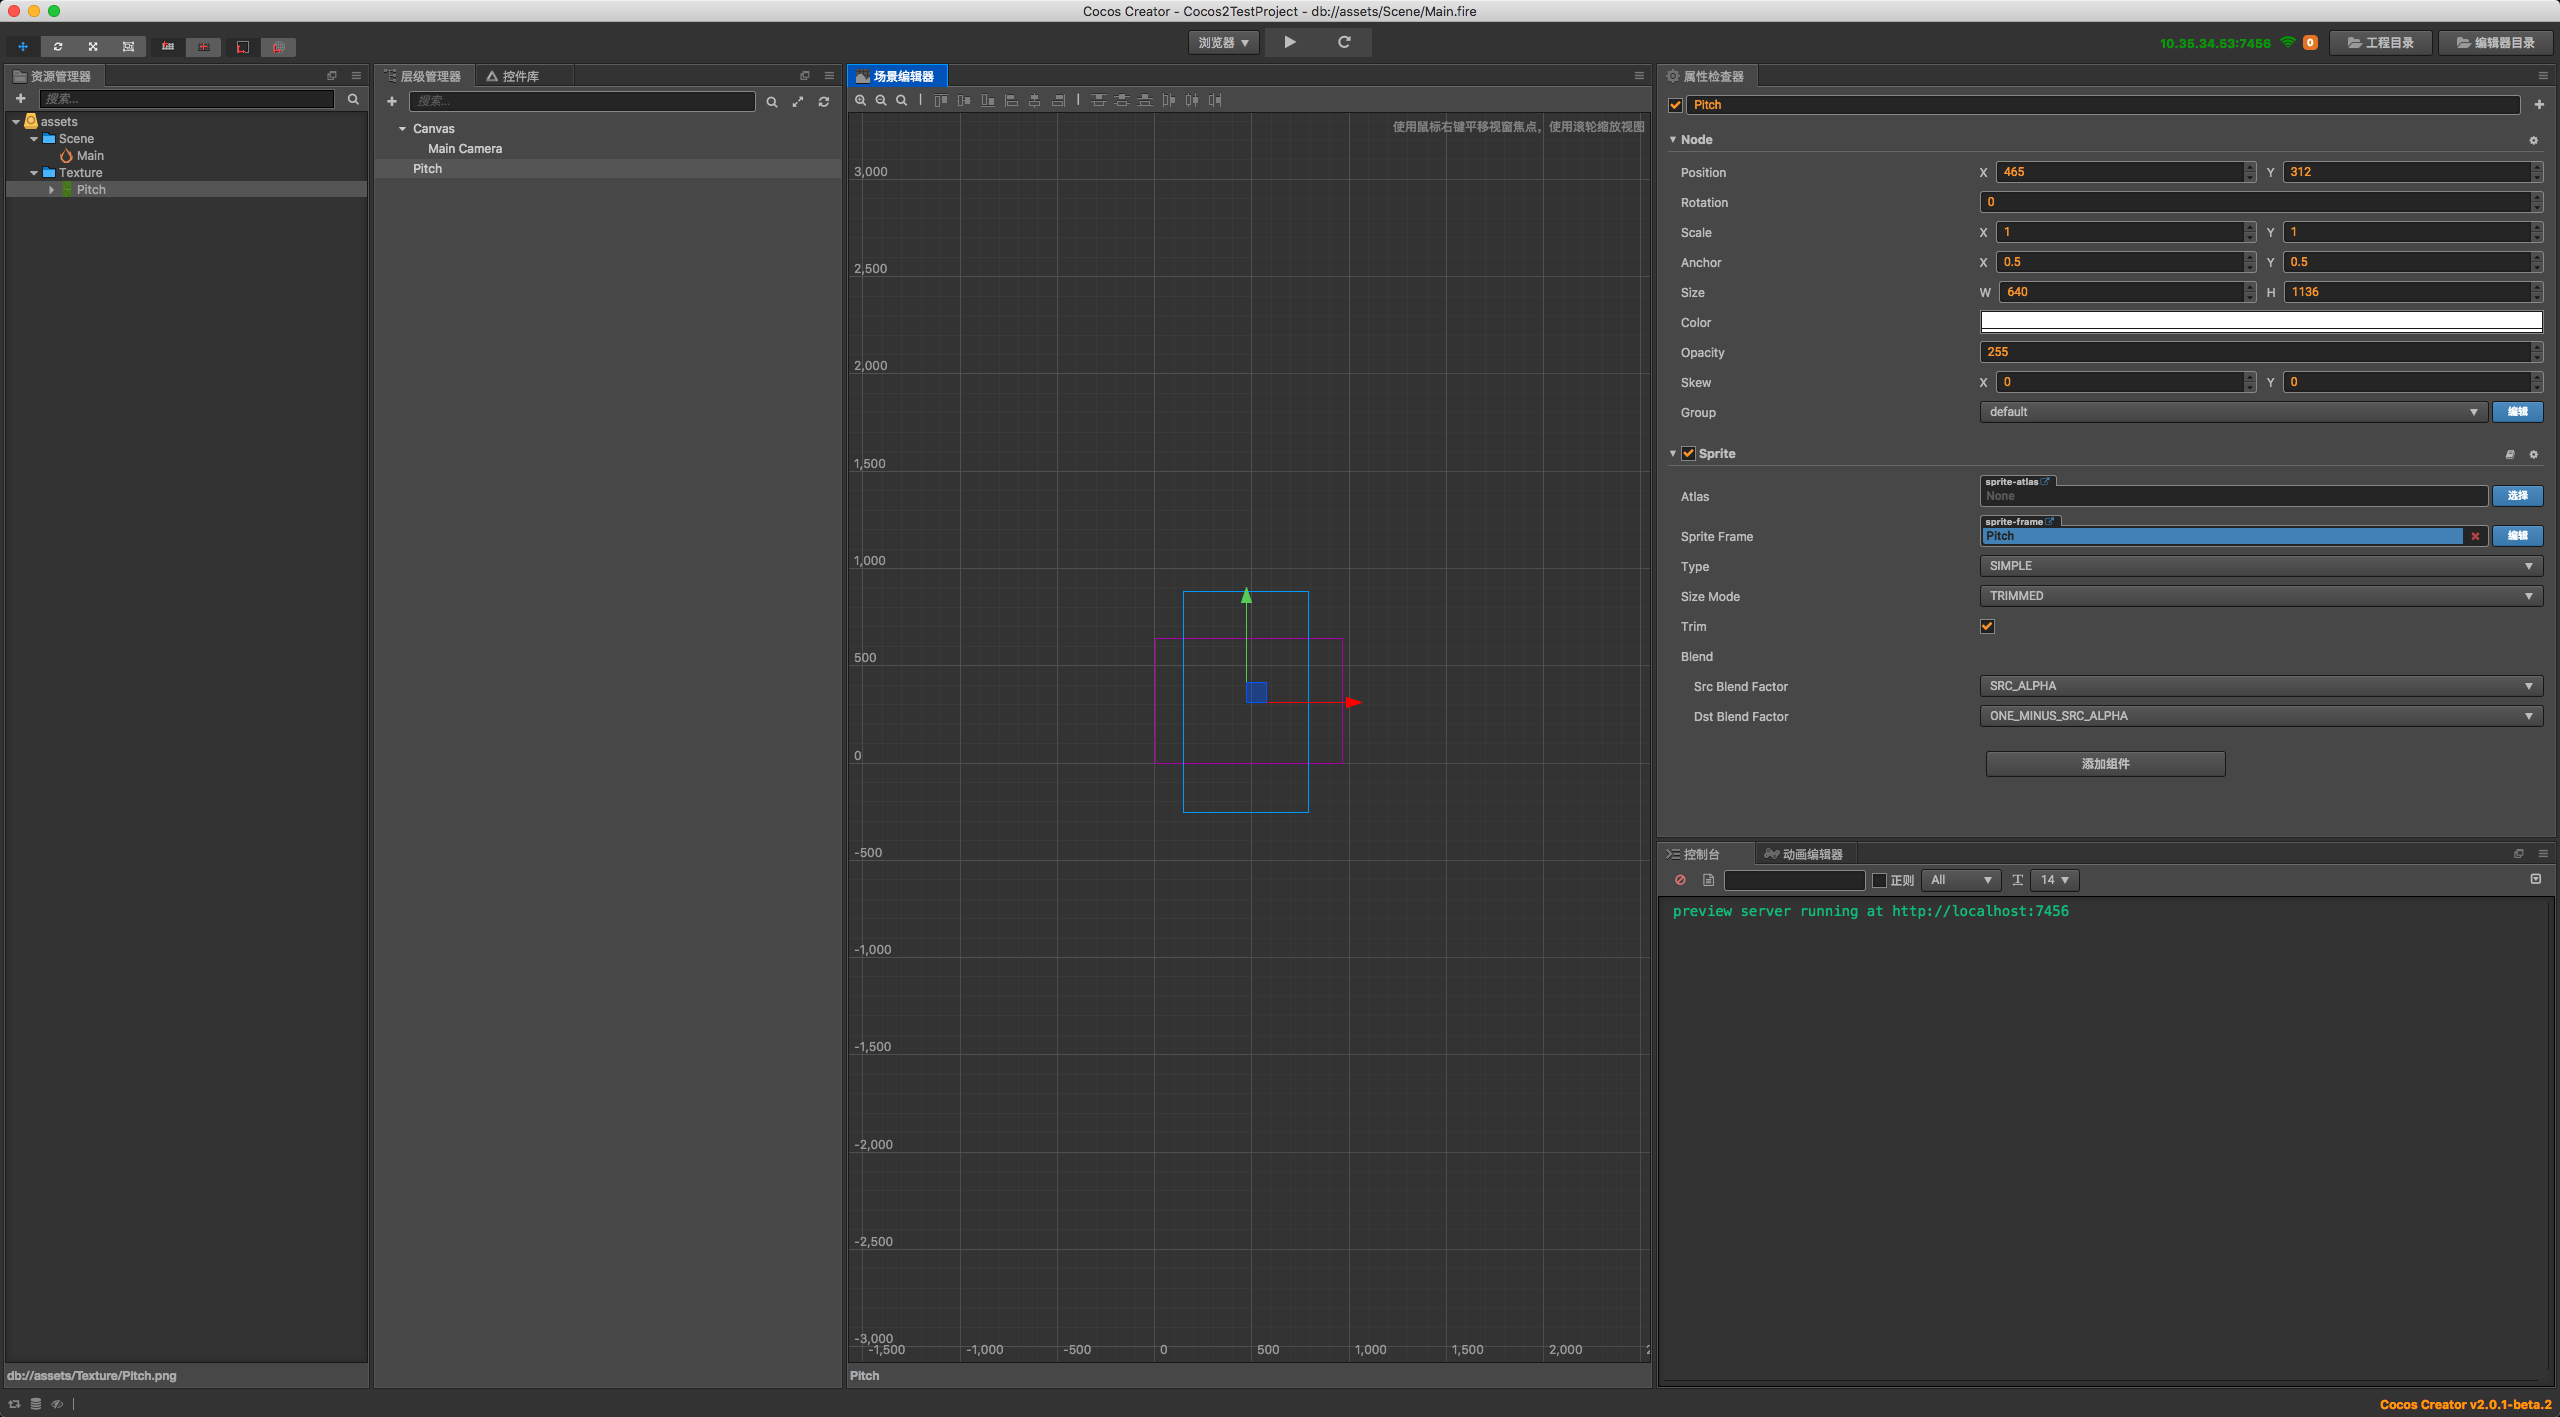Screen dimensions: 2560x1417
Task: Click the 添加组件 button
Action: tap(2105, 763)
